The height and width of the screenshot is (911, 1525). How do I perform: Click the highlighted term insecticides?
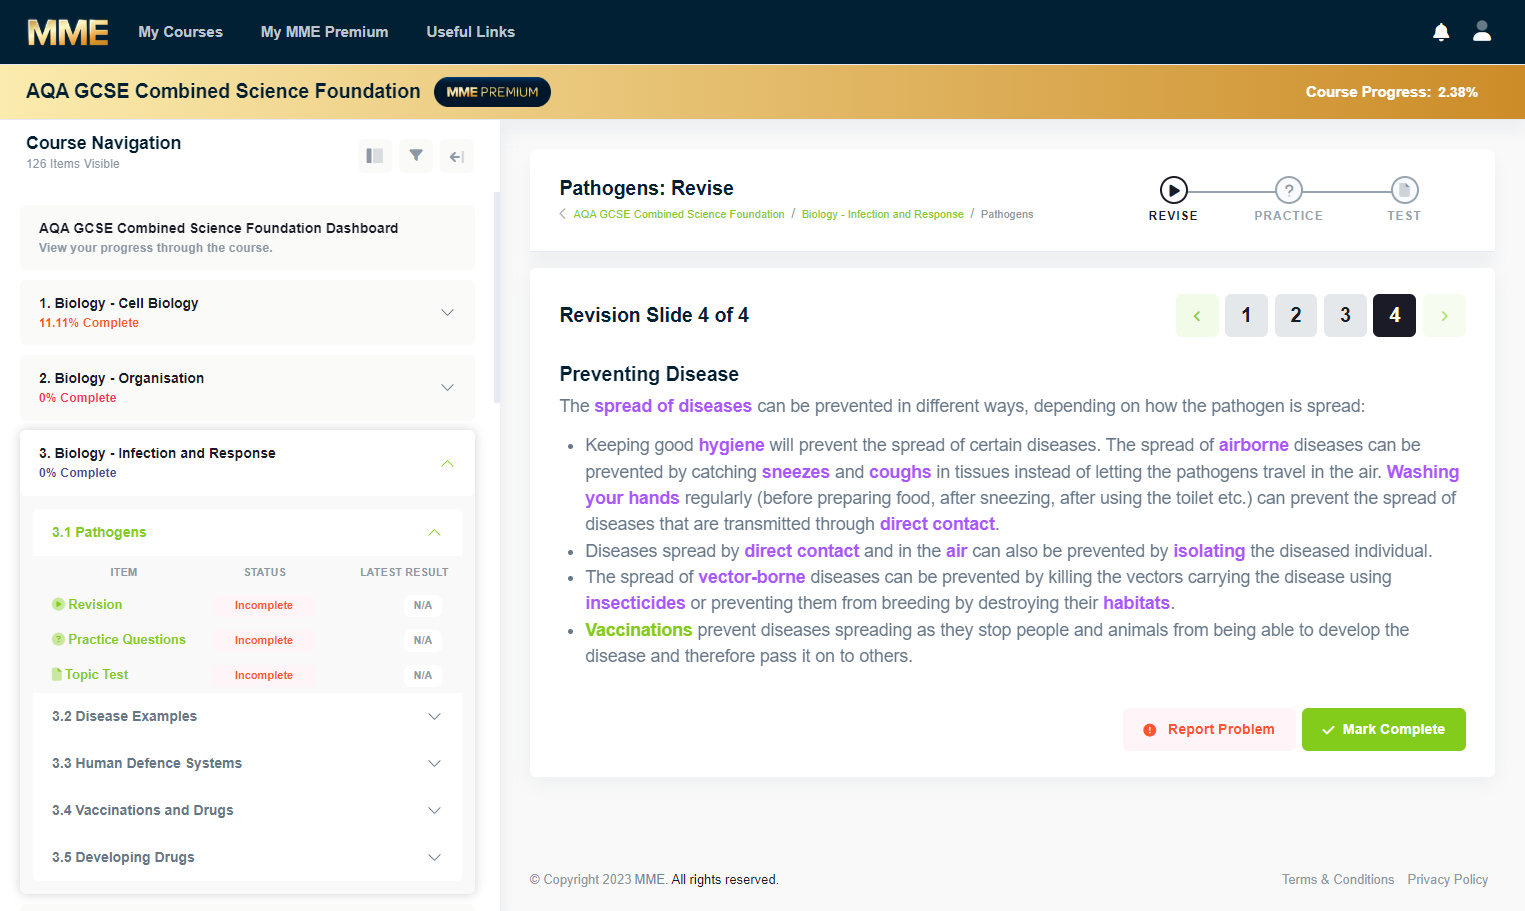point(635,603)
